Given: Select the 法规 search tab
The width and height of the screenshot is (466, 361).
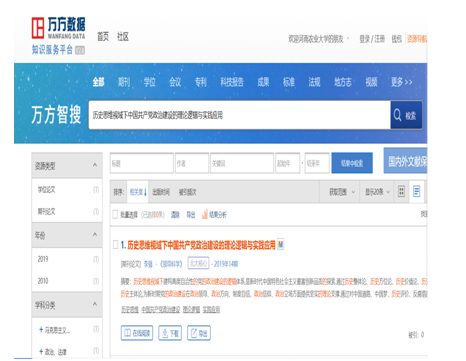Looking at the screenshot, I should click(x=314, y=82).
